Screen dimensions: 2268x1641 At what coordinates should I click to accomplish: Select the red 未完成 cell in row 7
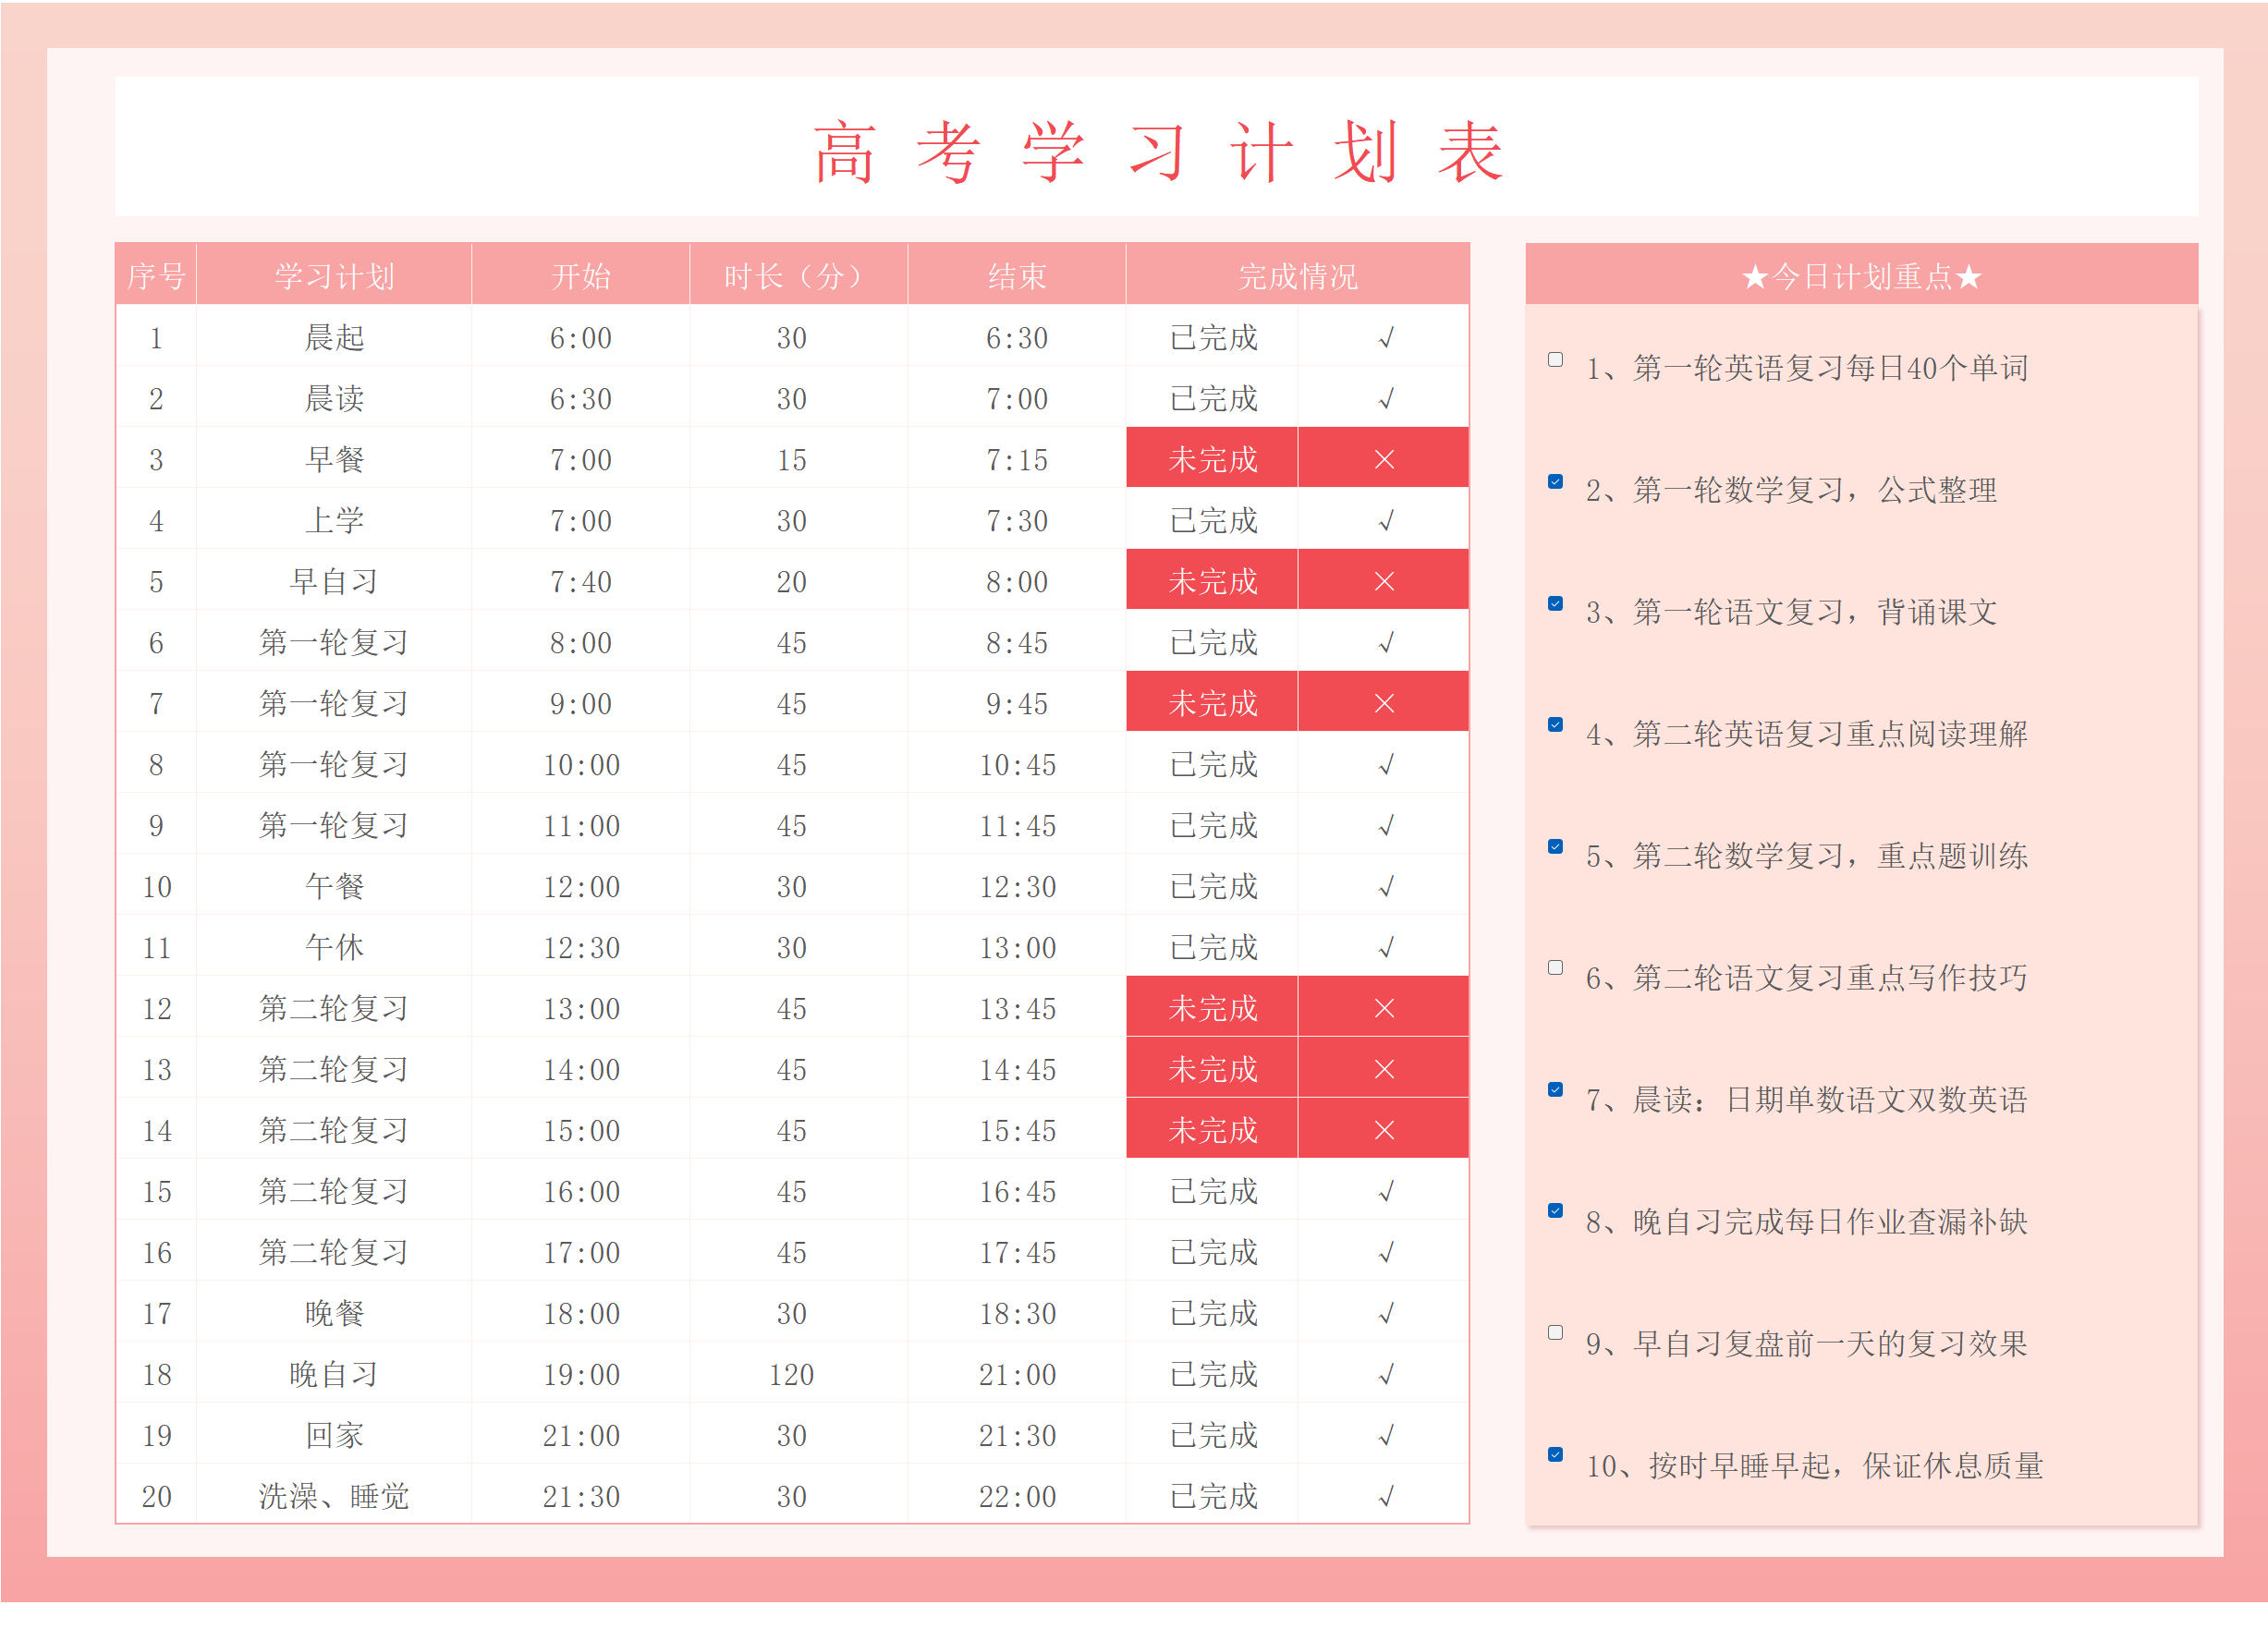(x=1212, y=703)
